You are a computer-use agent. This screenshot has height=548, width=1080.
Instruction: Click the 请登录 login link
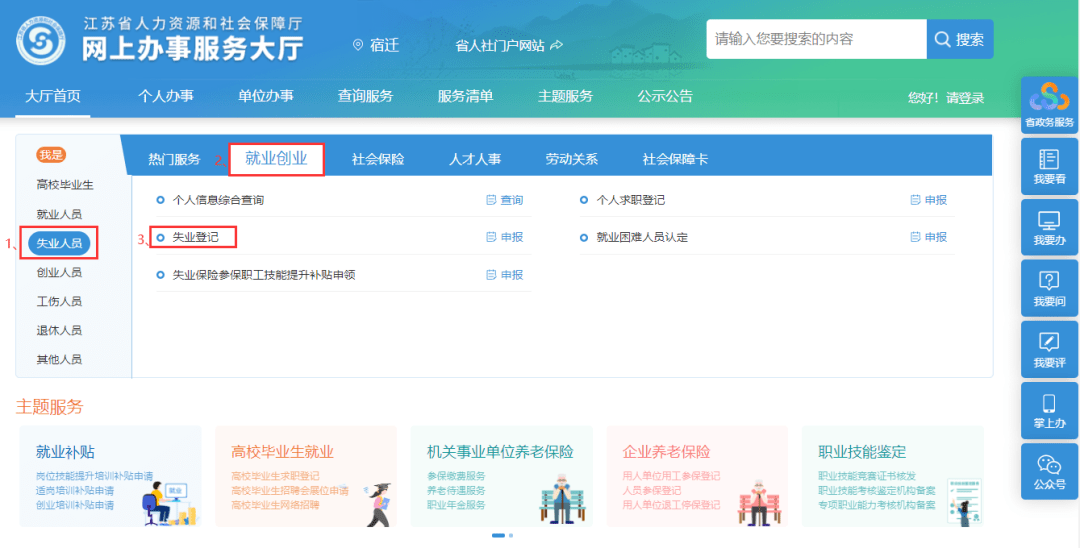click(x=965, y=98)
